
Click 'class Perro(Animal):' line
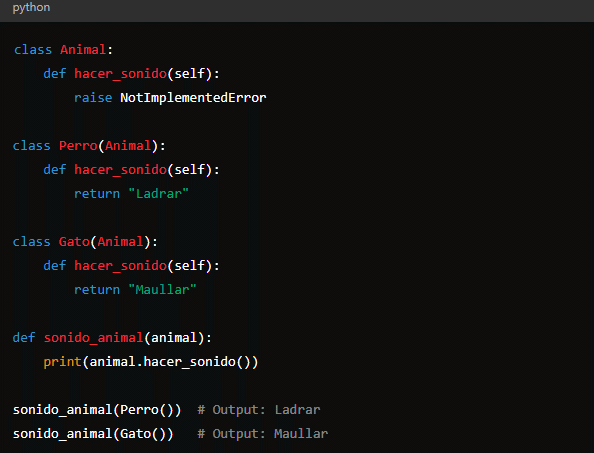point(89,146)
